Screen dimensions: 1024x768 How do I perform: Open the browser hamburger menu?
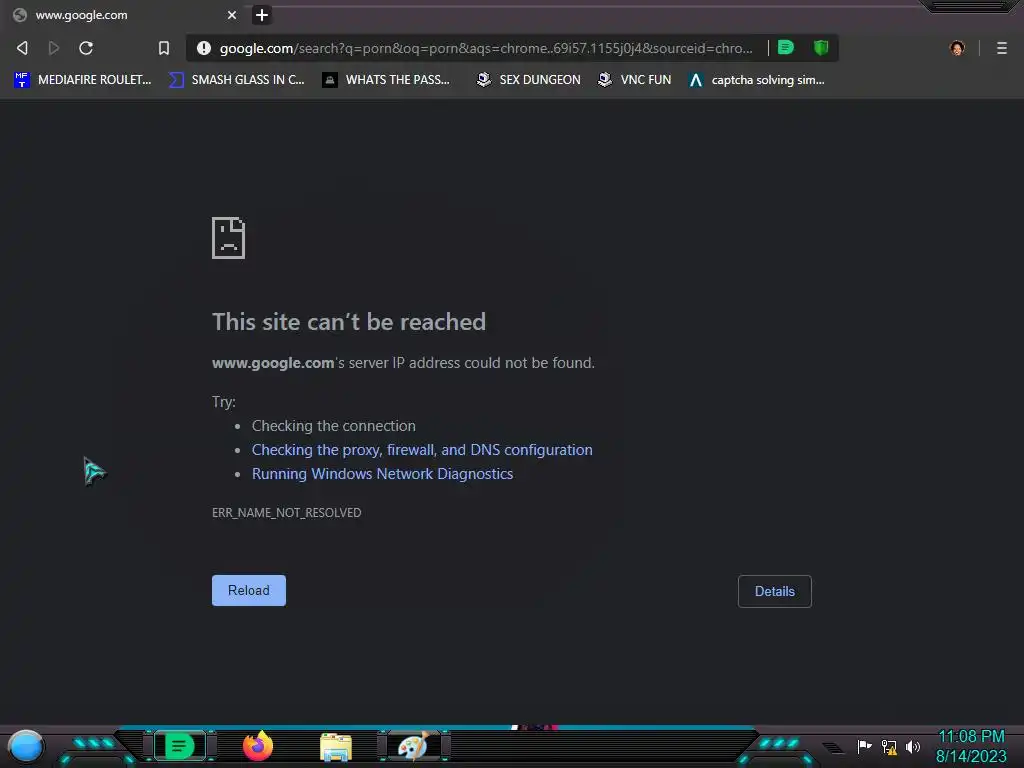pyautogui.click(x=1001, y=48)
